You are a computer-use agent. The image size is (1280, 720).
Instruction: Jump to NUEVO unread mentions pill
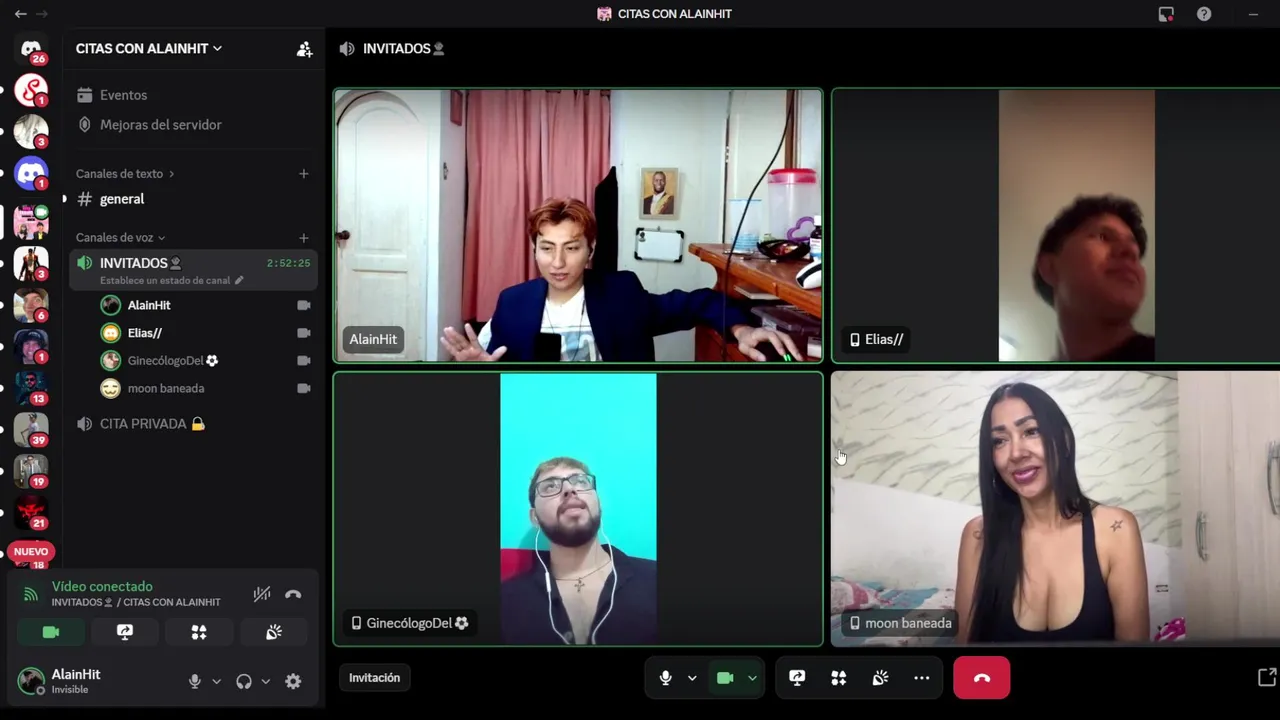coord(31,551)
